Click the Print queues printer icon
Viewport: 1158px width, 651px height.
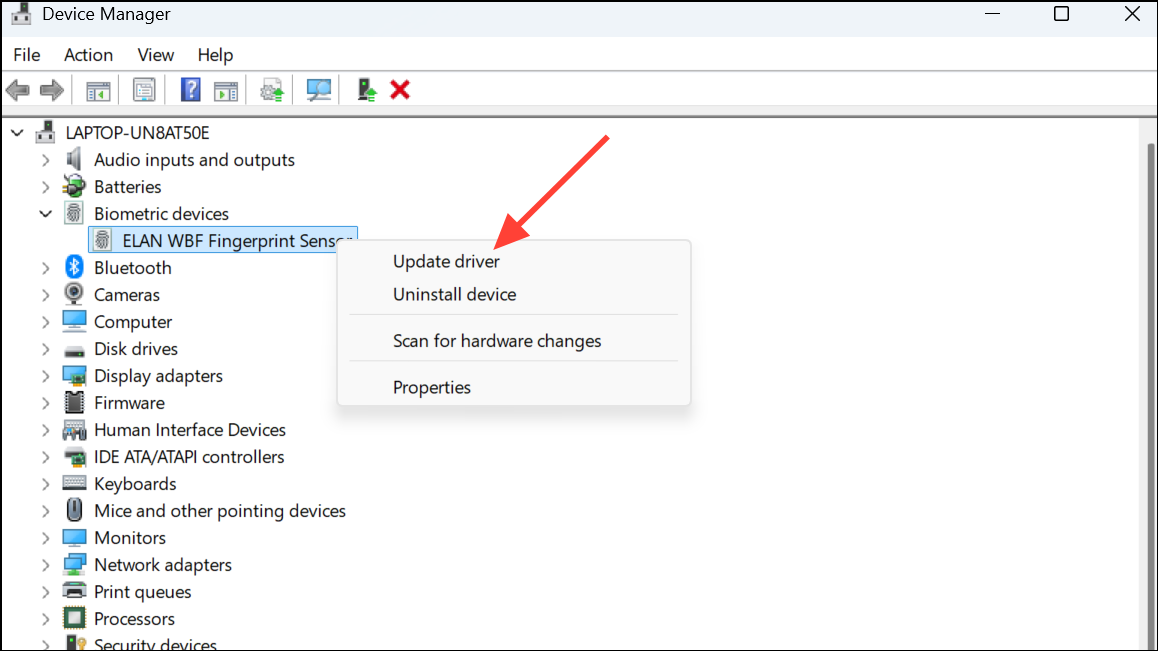pos(74,590)
